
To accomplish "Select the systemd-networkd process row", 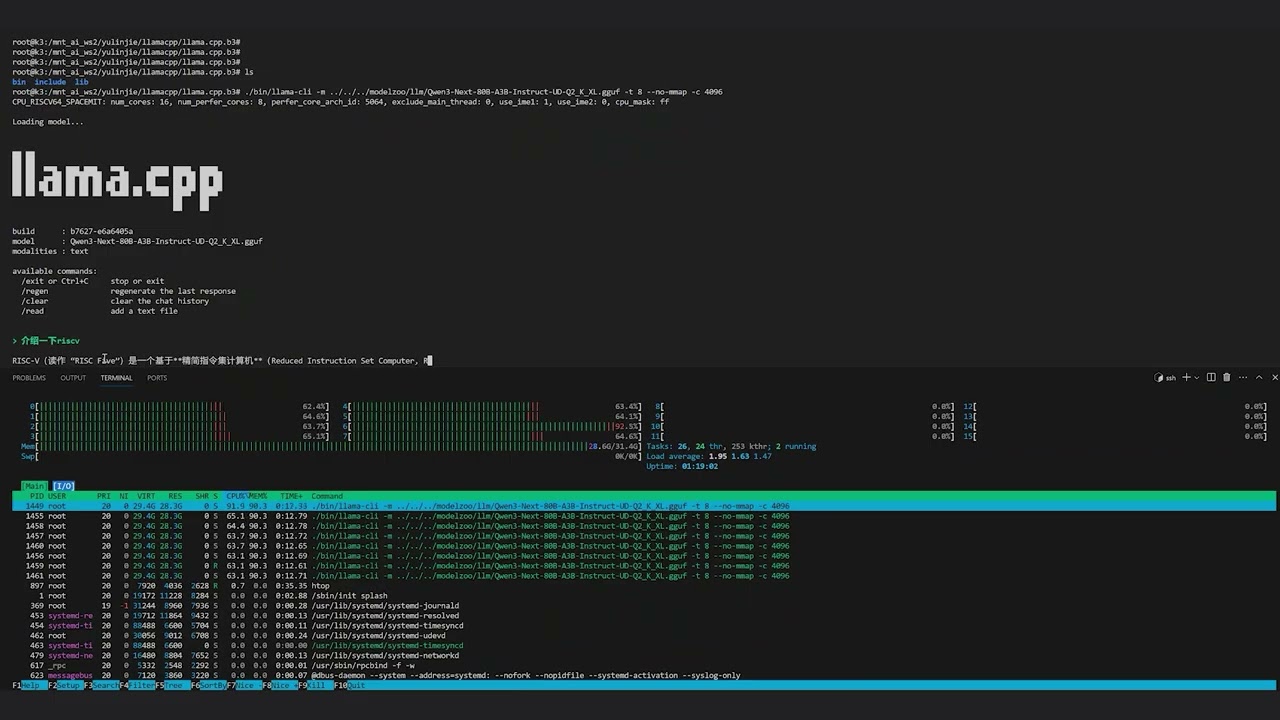I will [644, 656].
